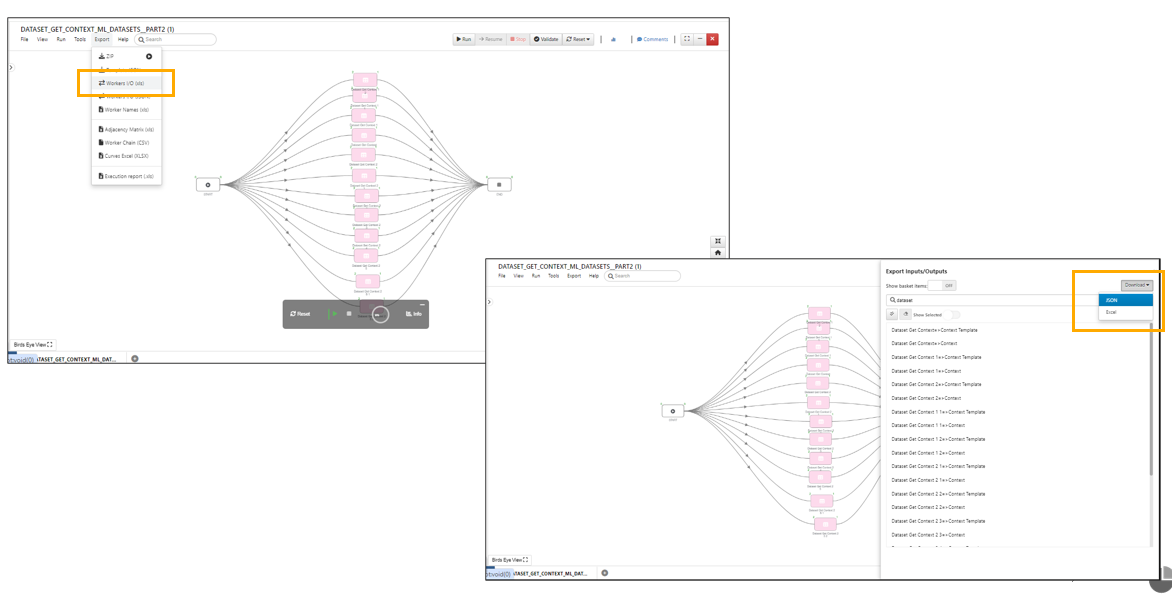The width and height of the screenshot is (1172, 595).
Task: Select Workers I/O (xls) from Export menu
Action: [126, 83]
